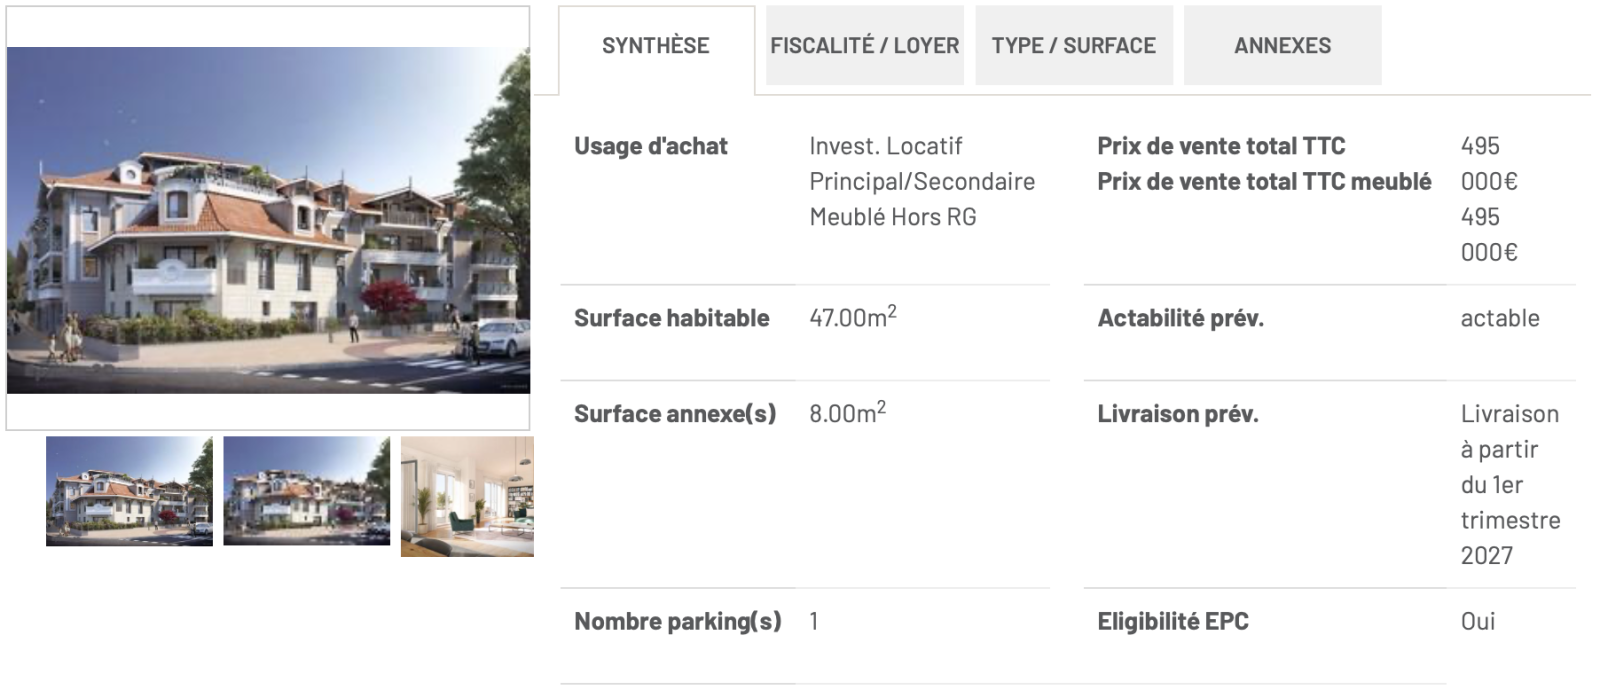This screenshot has width=1600, height=690.
Task: Open the SYNTHÈSE tab
Action: [x=655, y=46]
